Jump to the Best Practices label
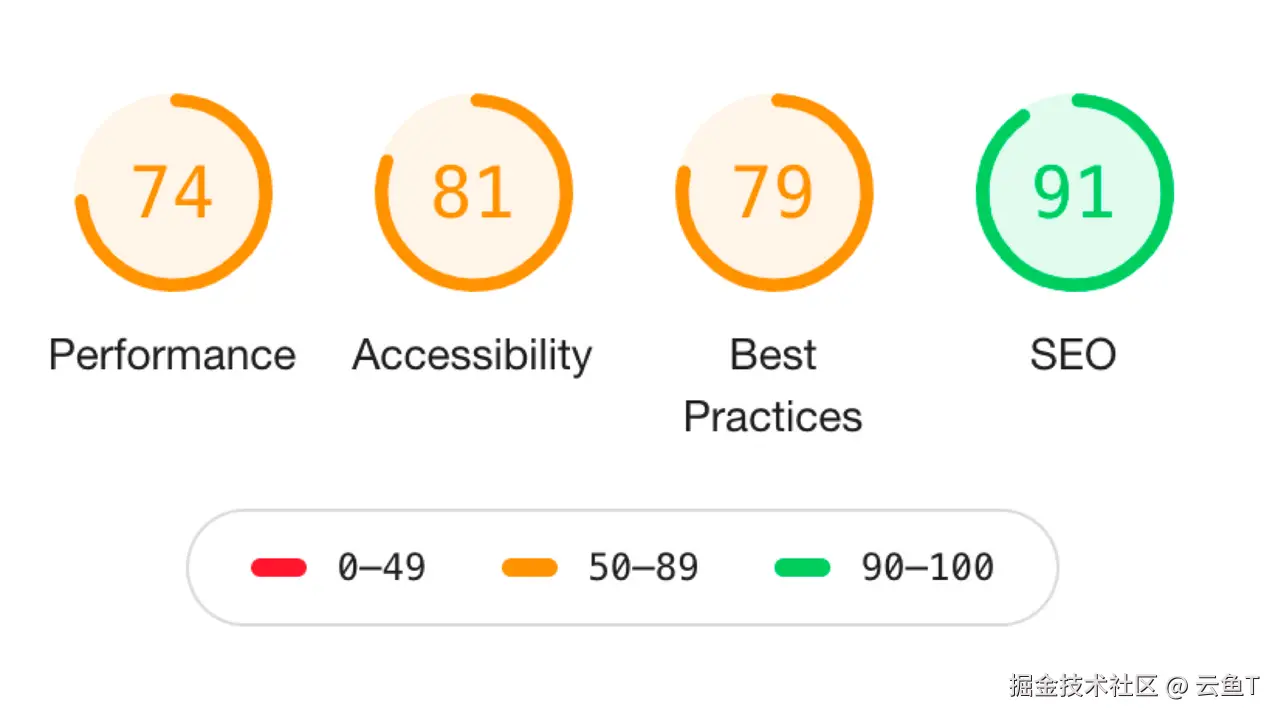This screenshot has height=720, width=1280. point(773,386)
